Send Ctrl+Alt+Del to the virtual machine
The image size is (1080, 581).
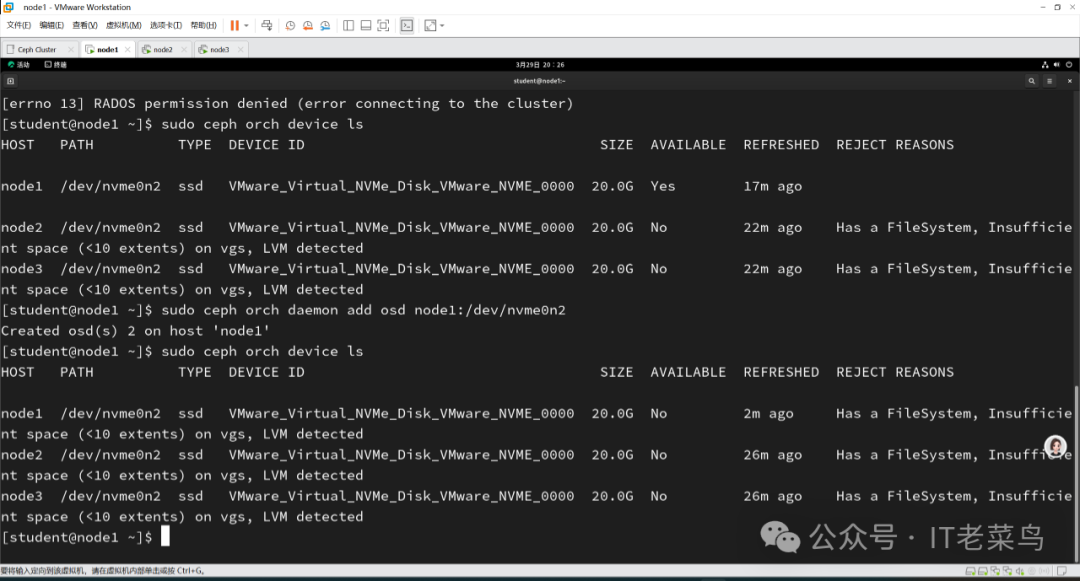tap(267, 25)
